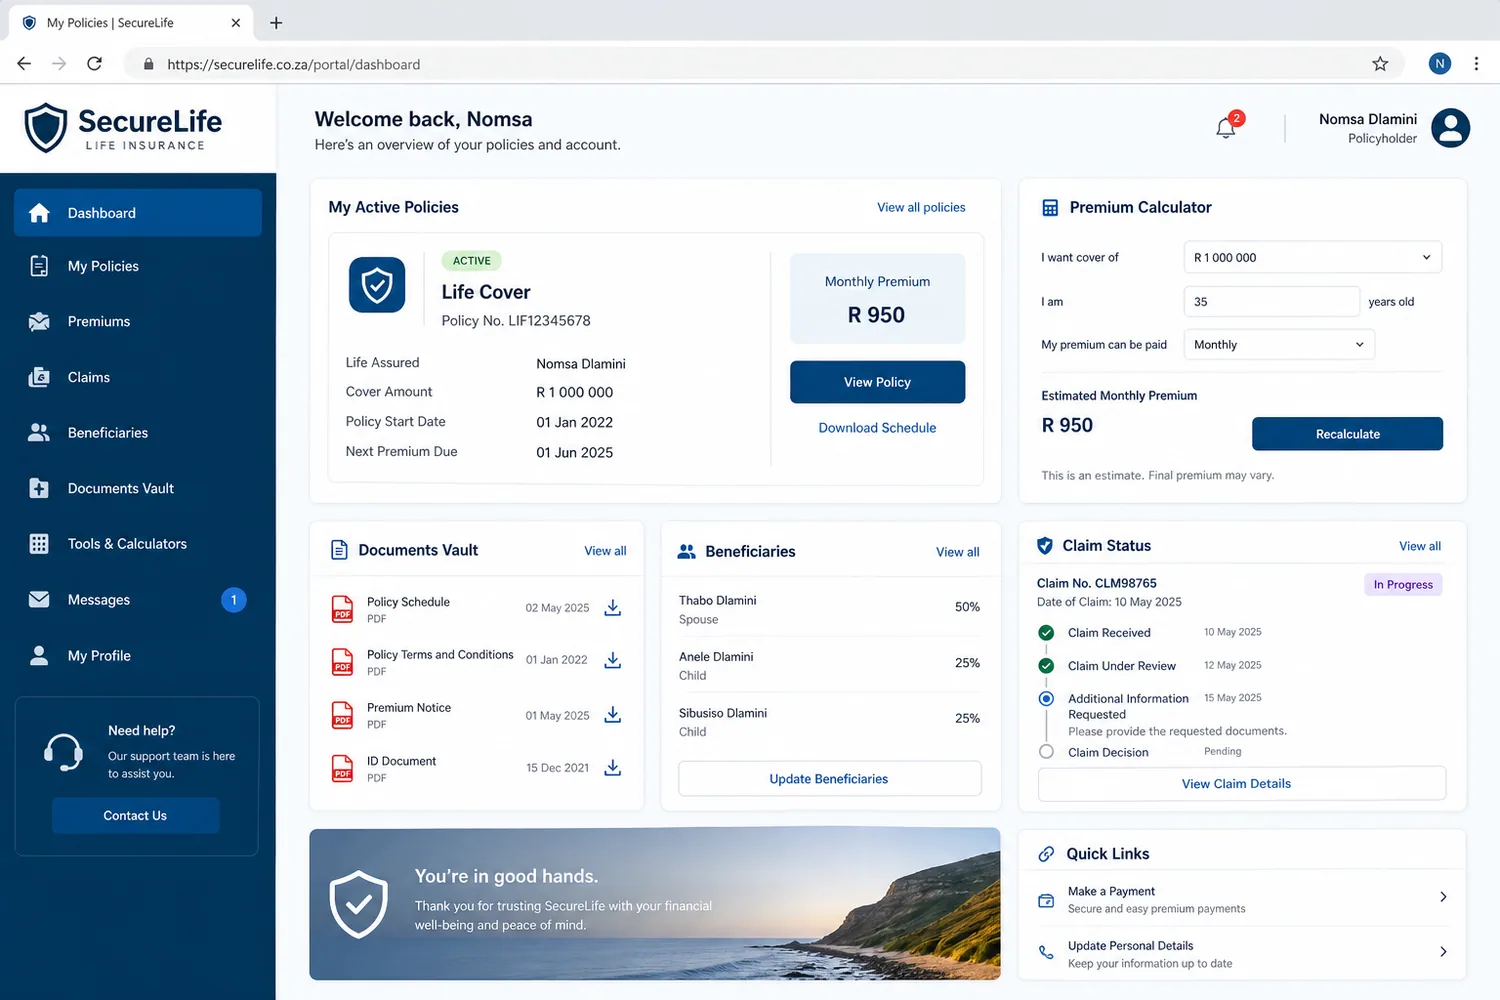Download the ID Document file
Viewport: 1500px width, 1000px height.
[x=613, y=768]
